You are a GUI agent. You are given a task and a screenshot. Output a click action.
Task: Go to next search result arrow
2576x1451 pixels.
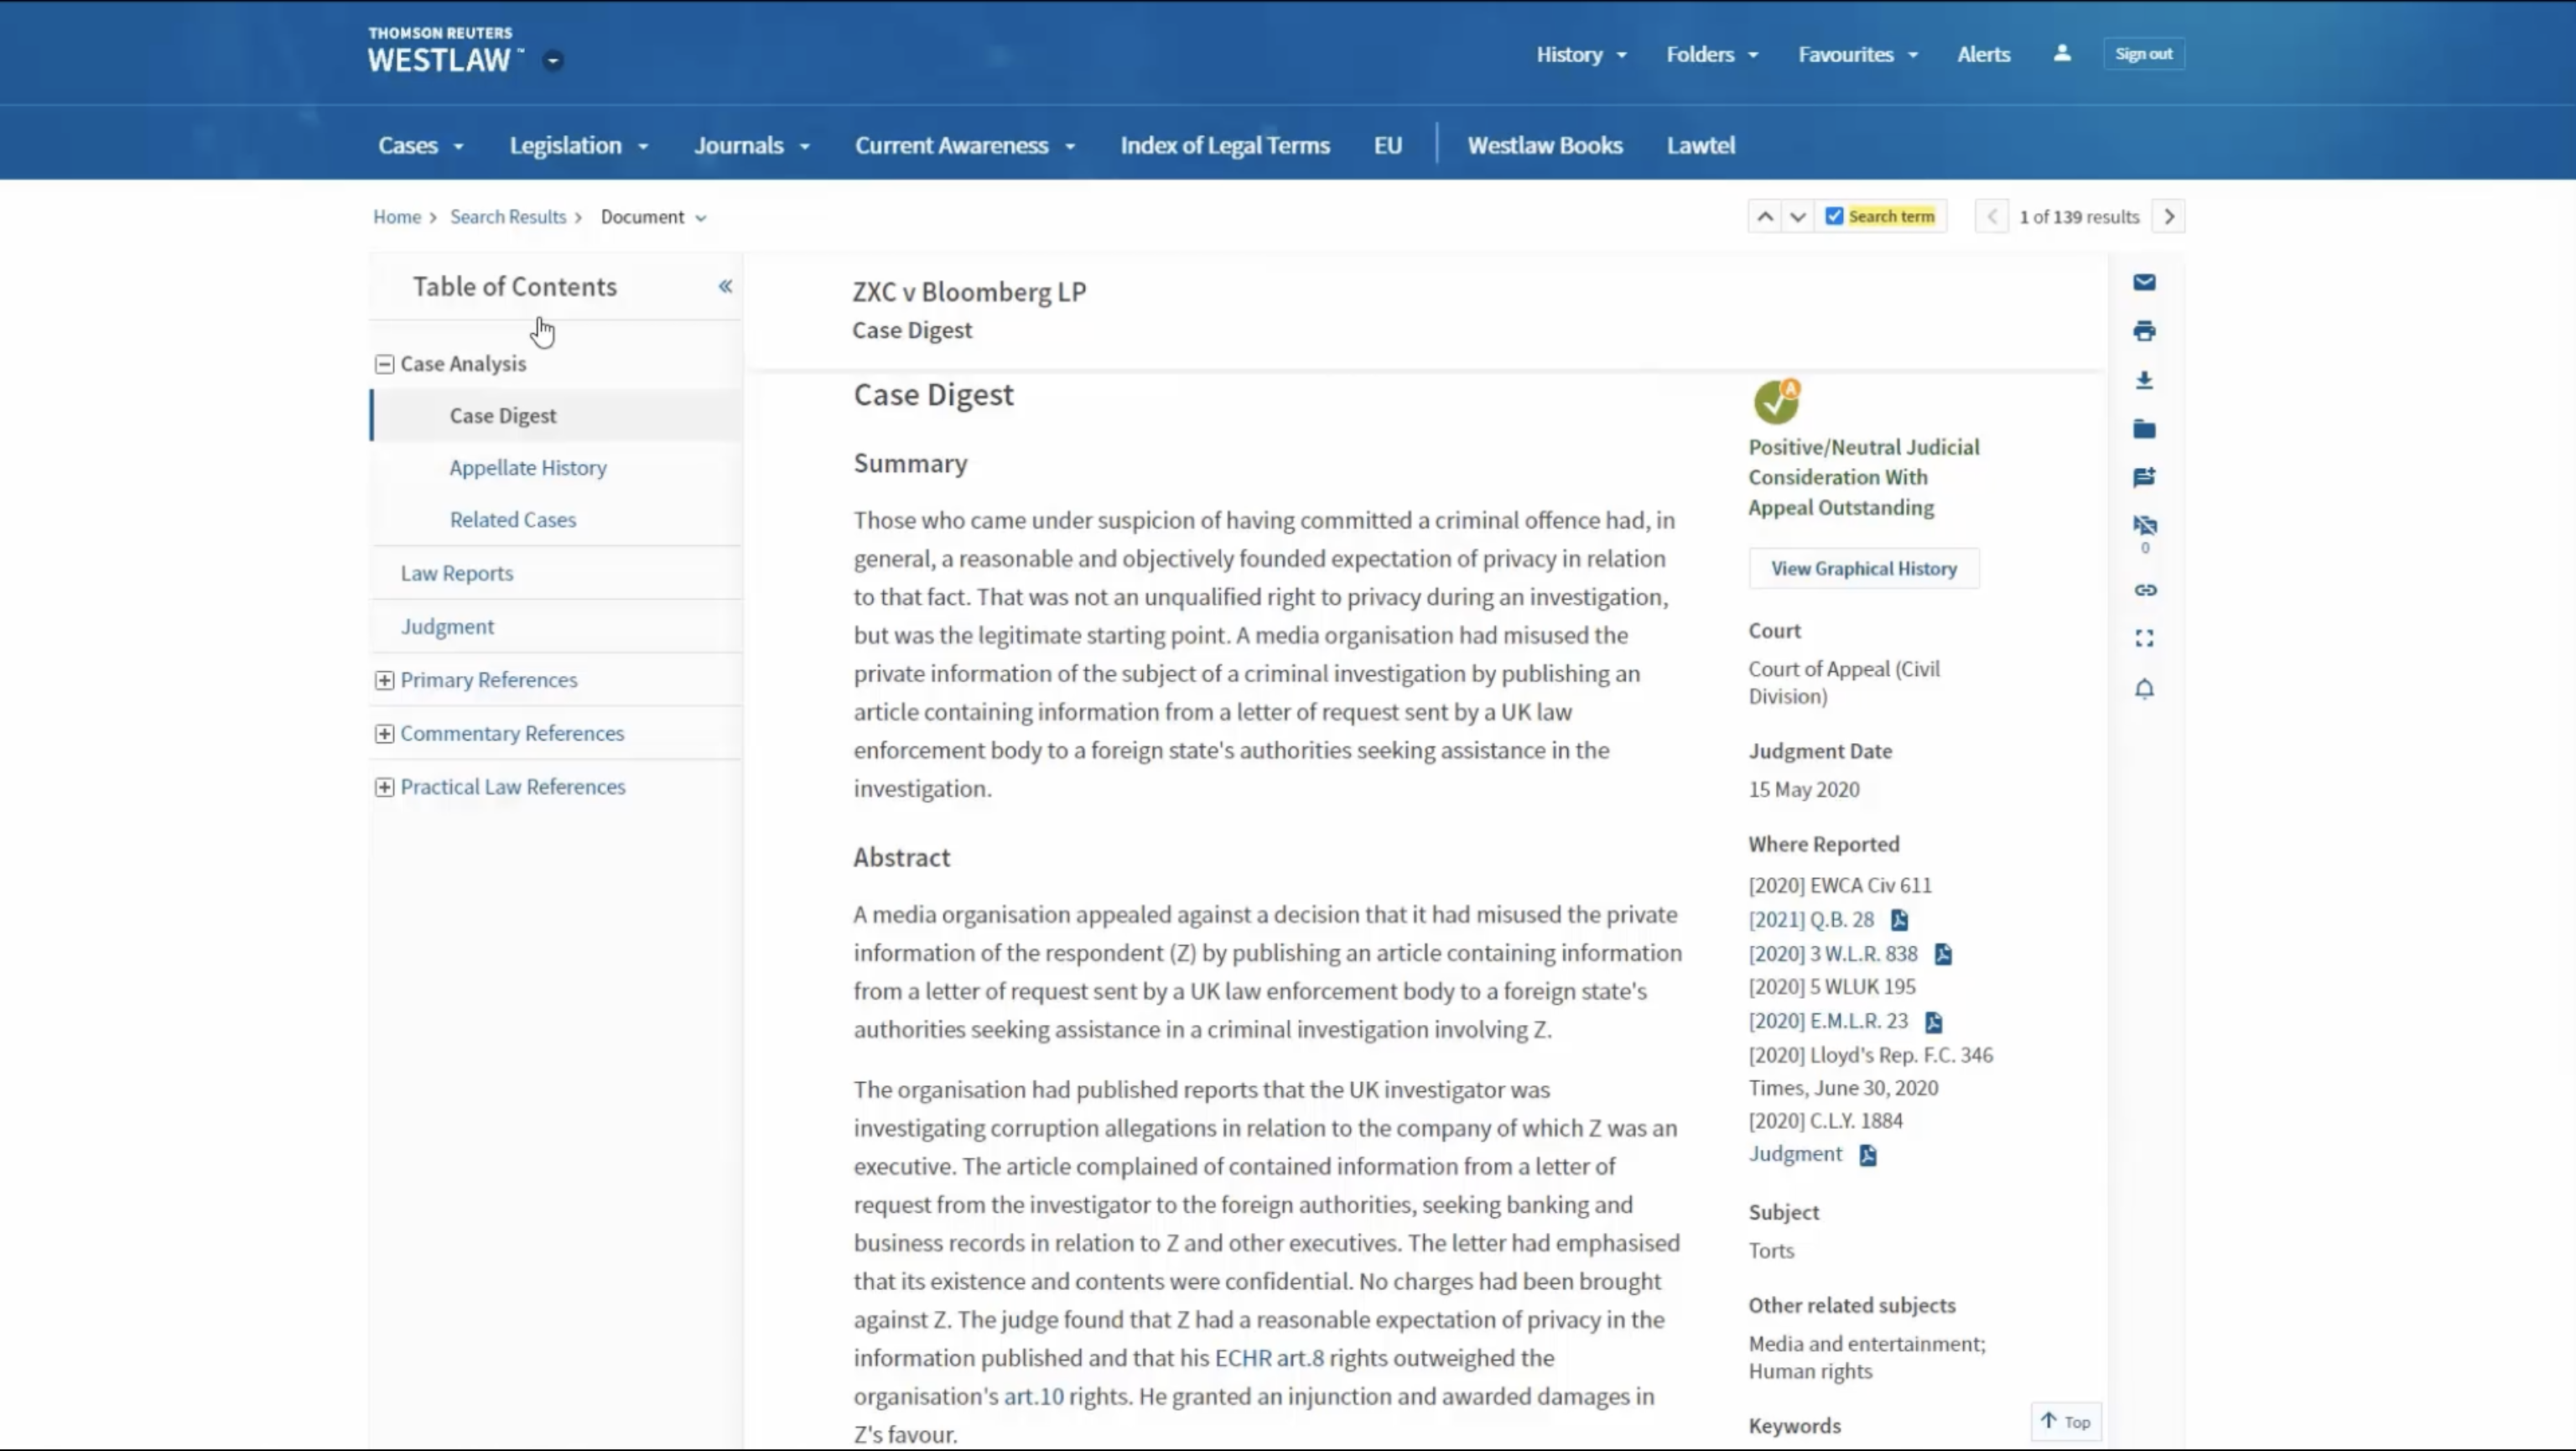point(2168,217)
